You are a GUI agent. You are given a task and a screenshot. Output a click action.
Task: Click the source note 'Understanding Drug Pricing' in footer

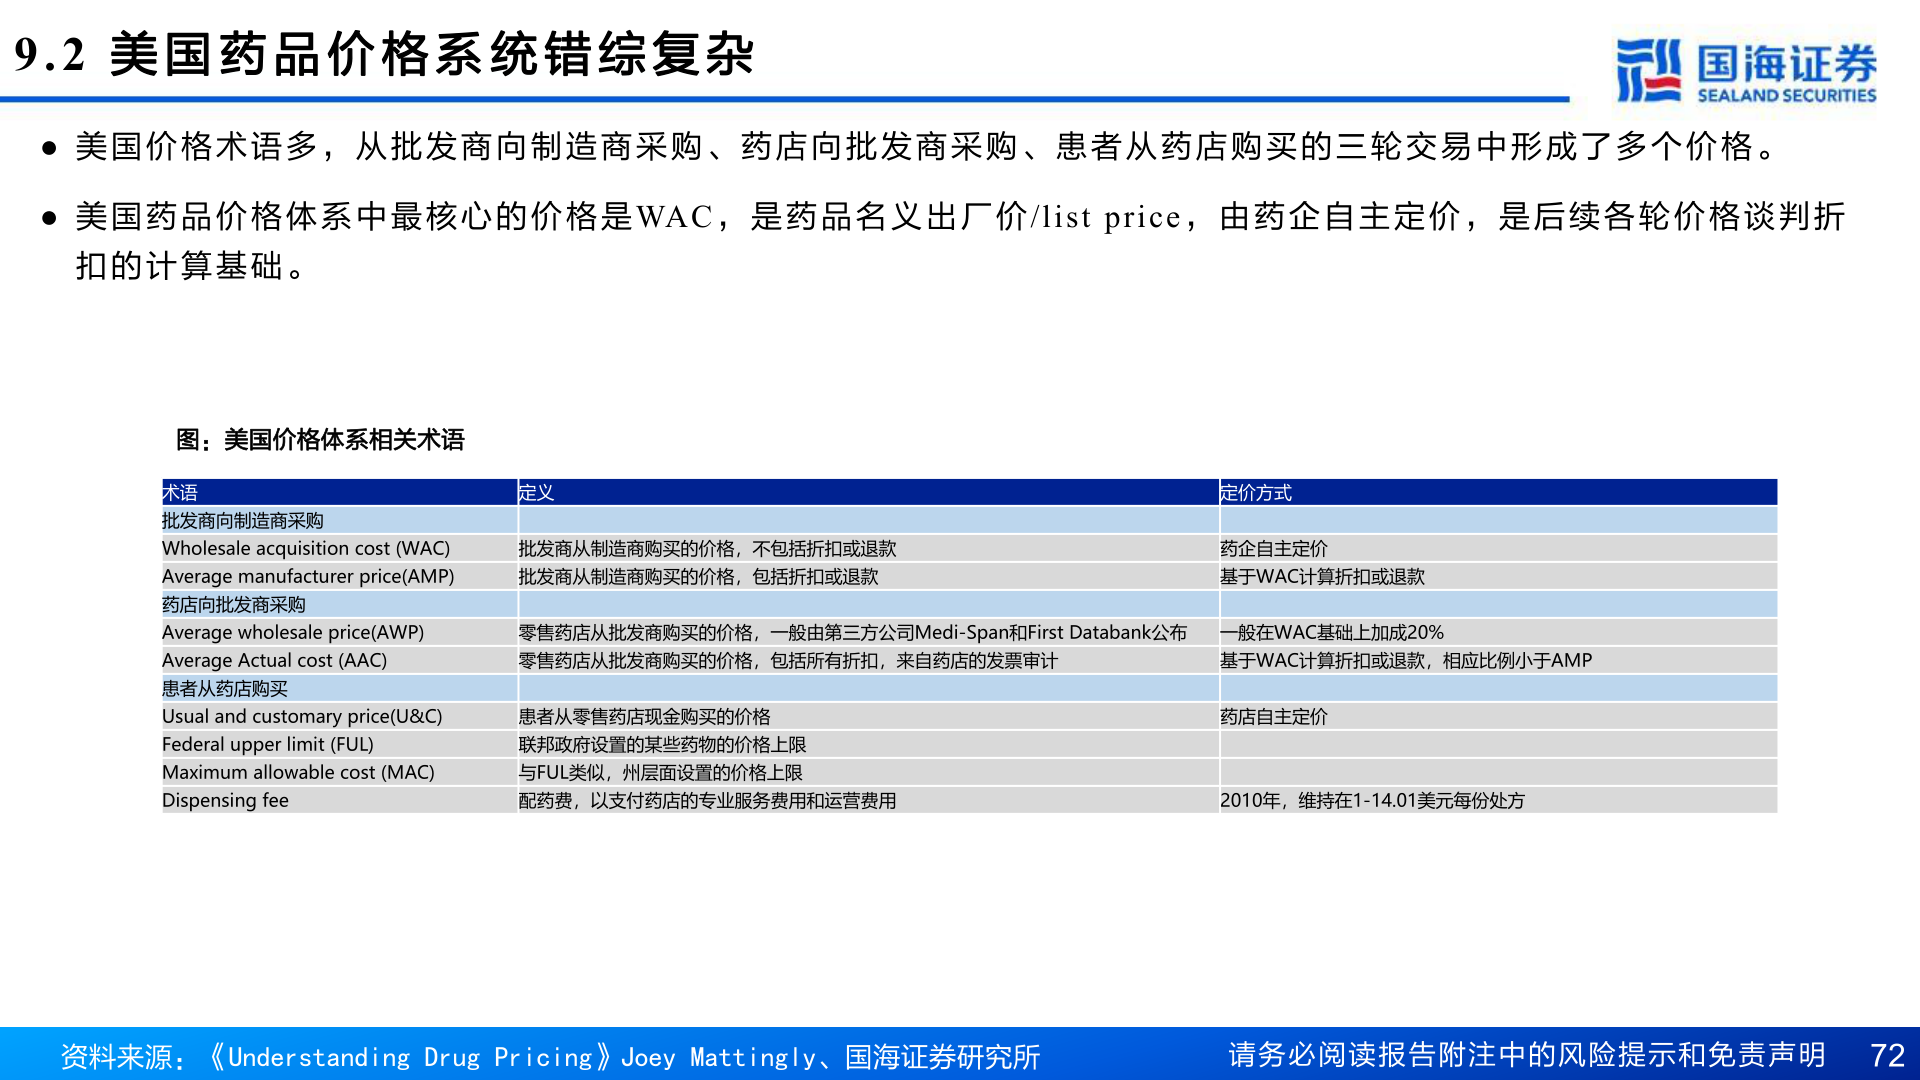tap(550, 1057)
